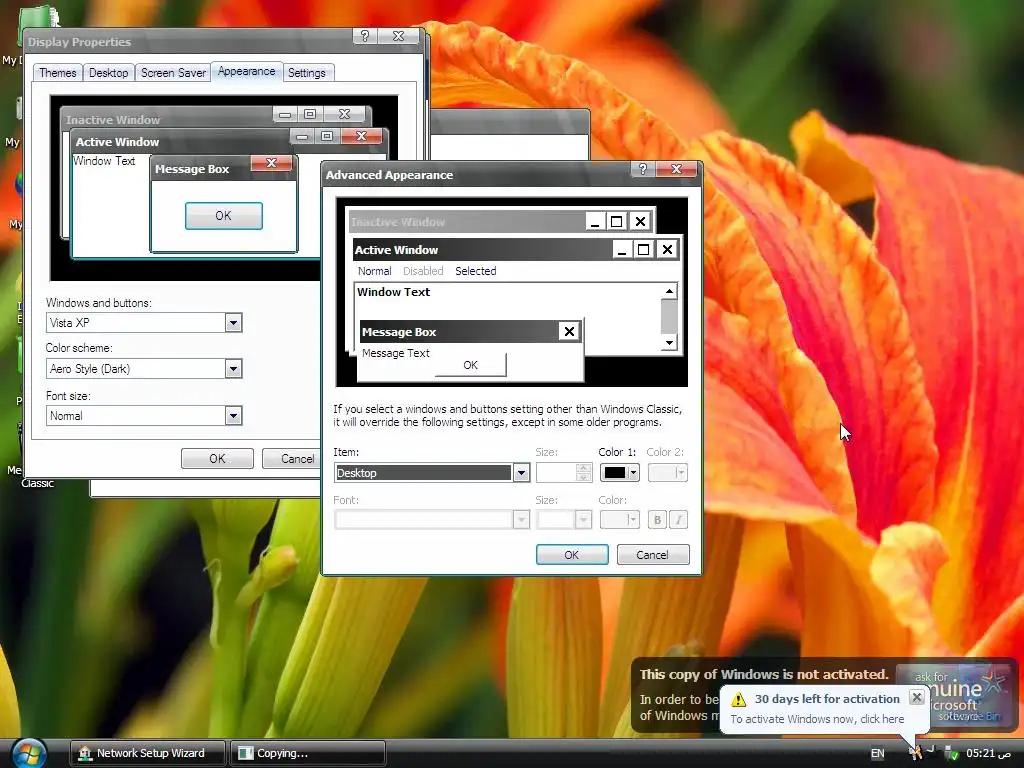Click the Active Window close icon in the Display Properties preview
The image size is (1024, 768).
(362, 136)
